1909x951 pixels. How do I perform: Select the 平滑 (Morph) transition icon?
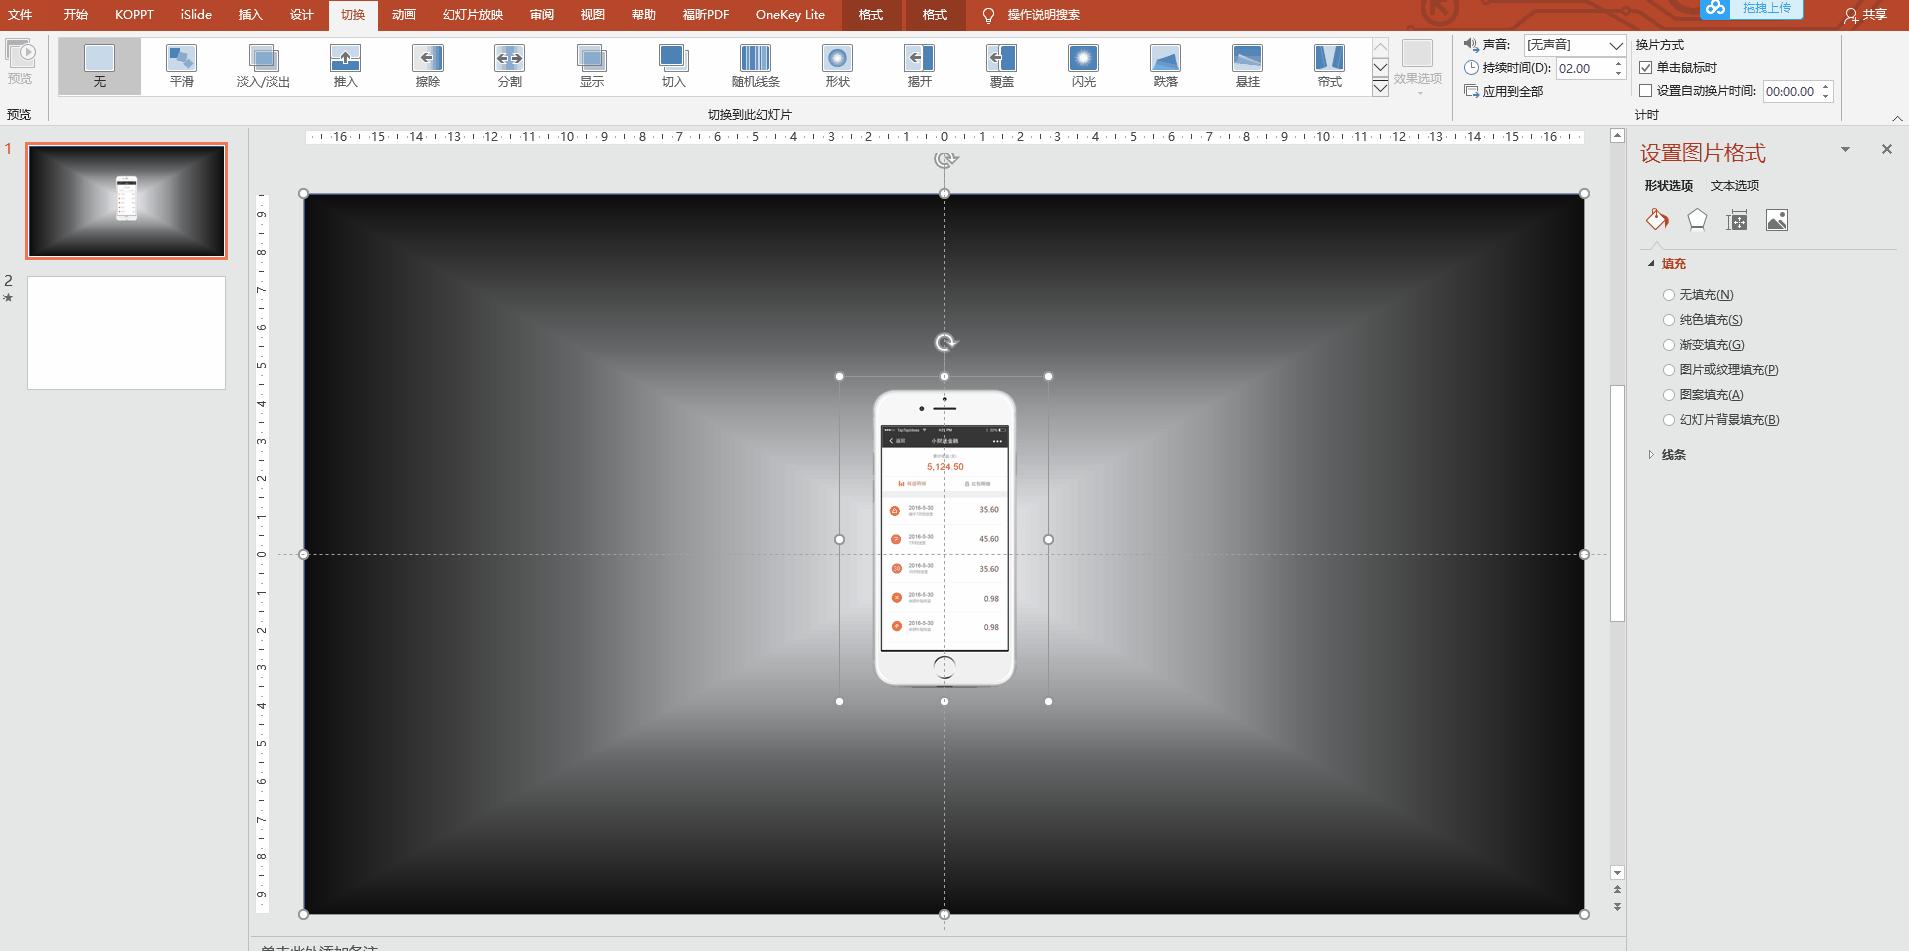(x=181, y=65)
